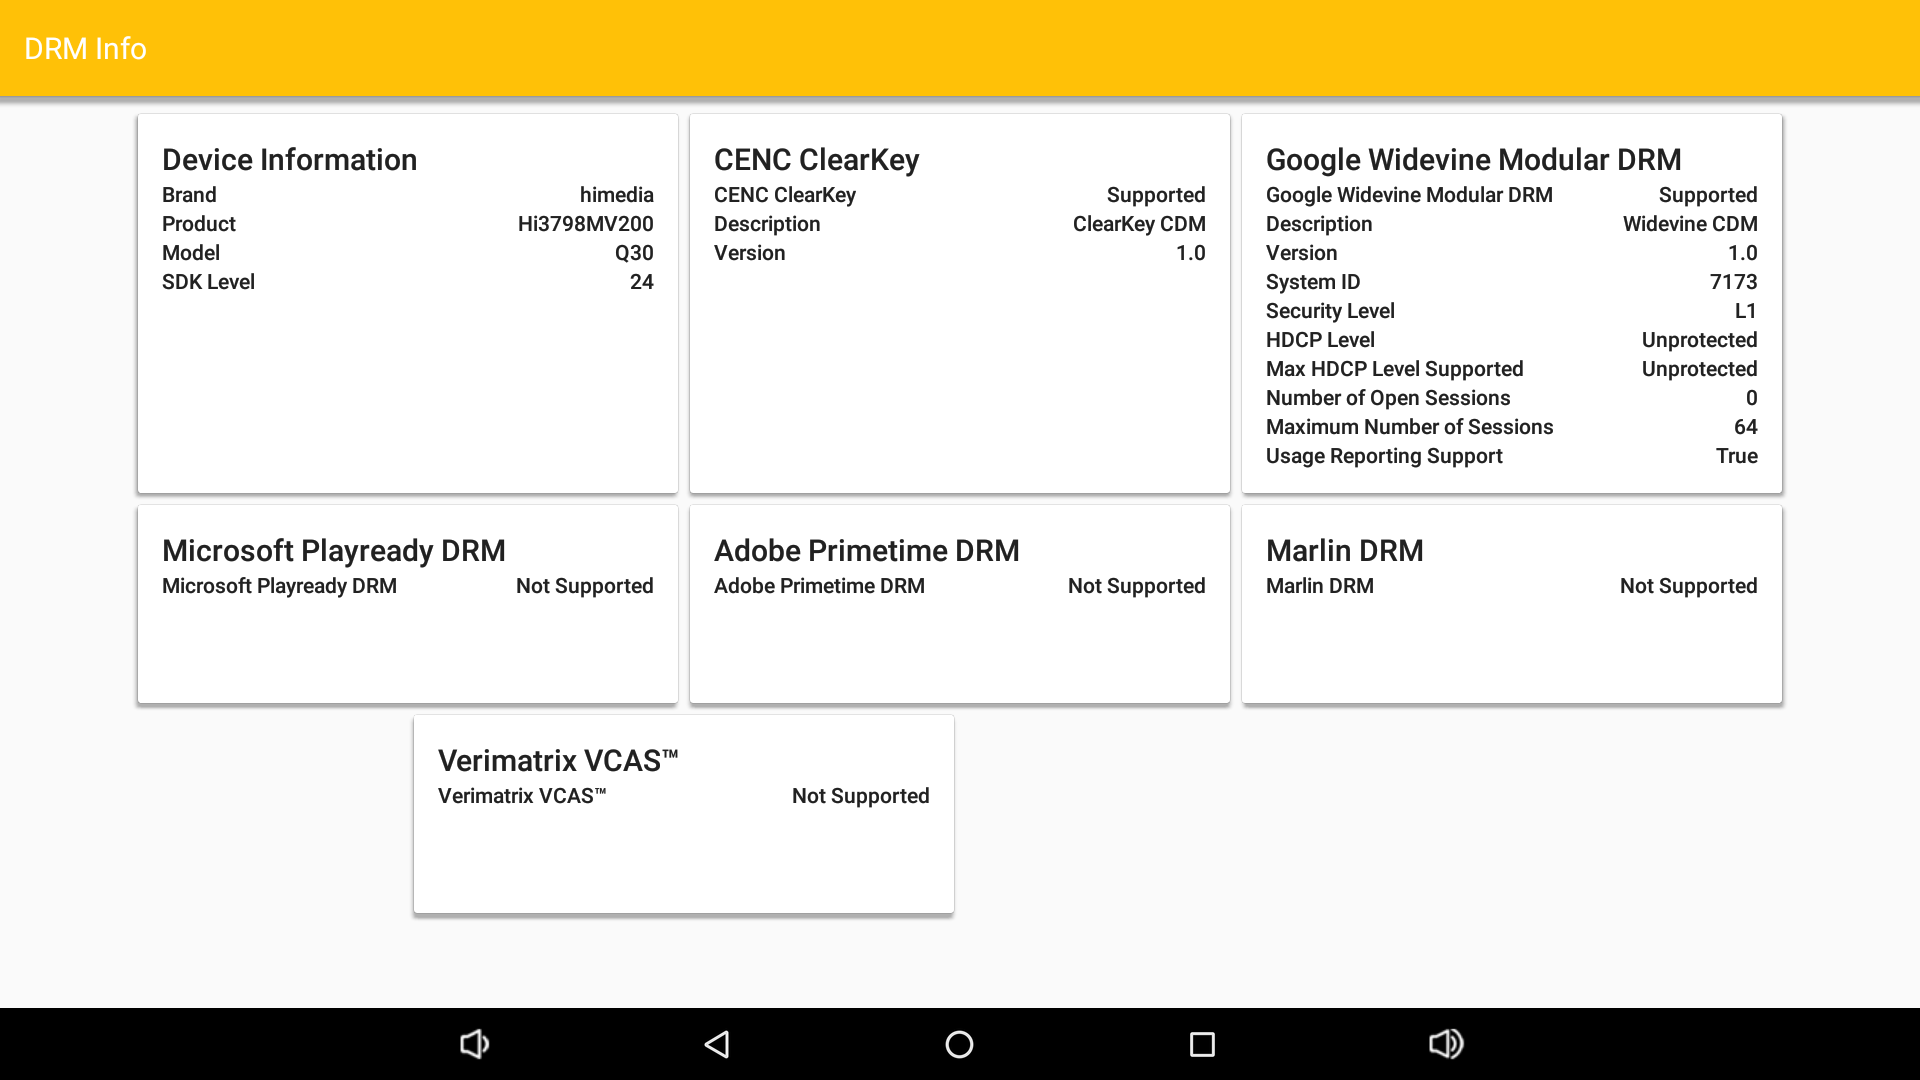Screen dimensions: 1920x1080
Task: Select Adobe Primetime Not Supported status
Action: [1136, 586]
